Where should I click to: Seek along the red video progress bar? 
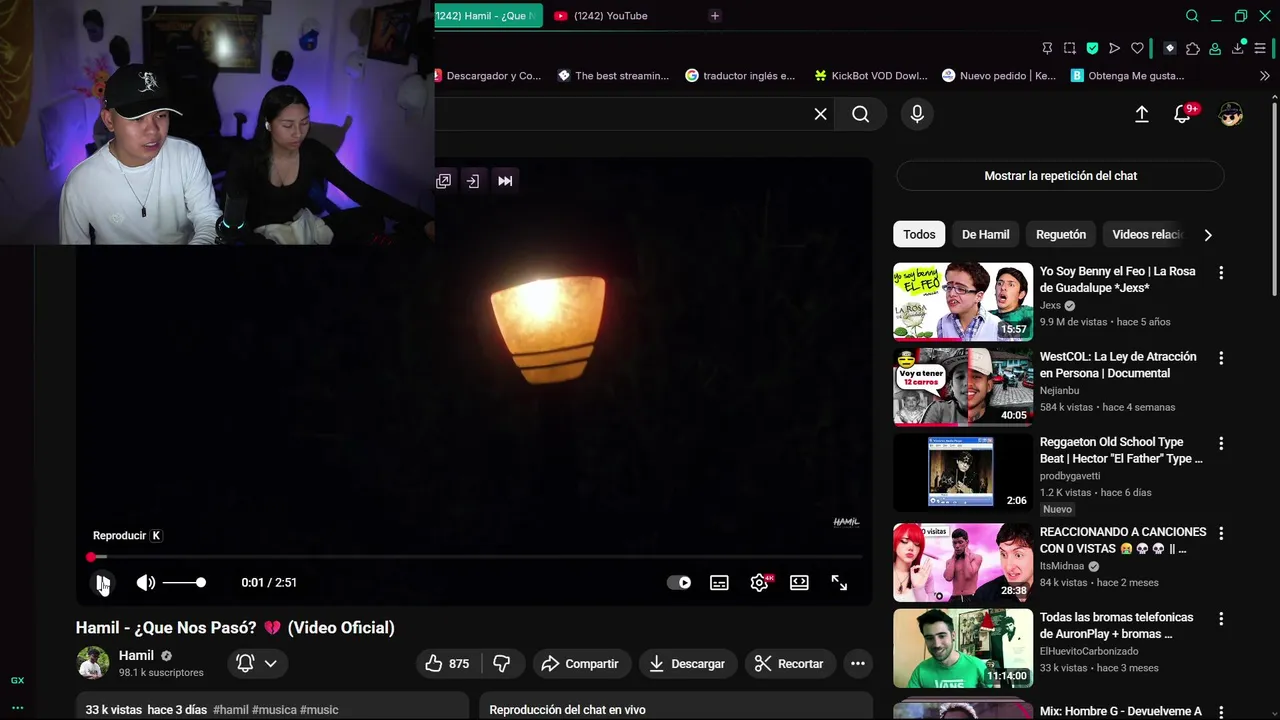pyautogui.click(x=474, y=557)
